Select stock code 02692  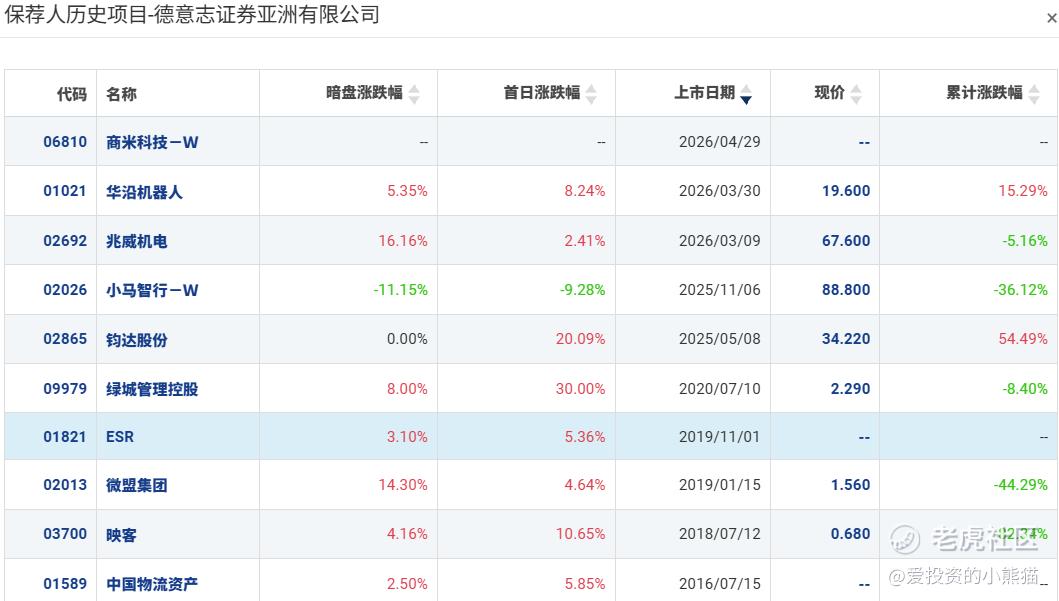65,241
